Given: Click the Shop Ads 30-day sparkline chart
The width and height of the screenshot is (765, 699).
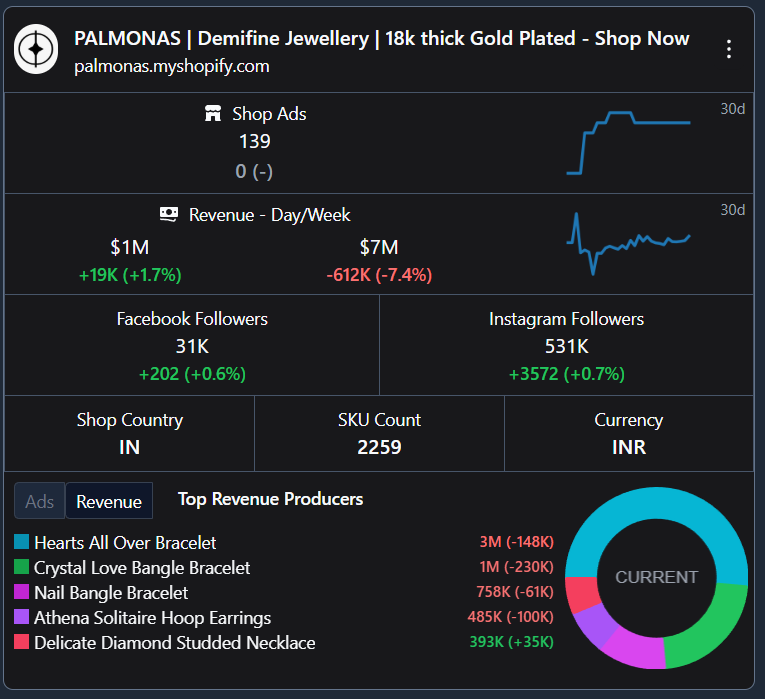Looking at the screenshot, I should pos(628,142).
